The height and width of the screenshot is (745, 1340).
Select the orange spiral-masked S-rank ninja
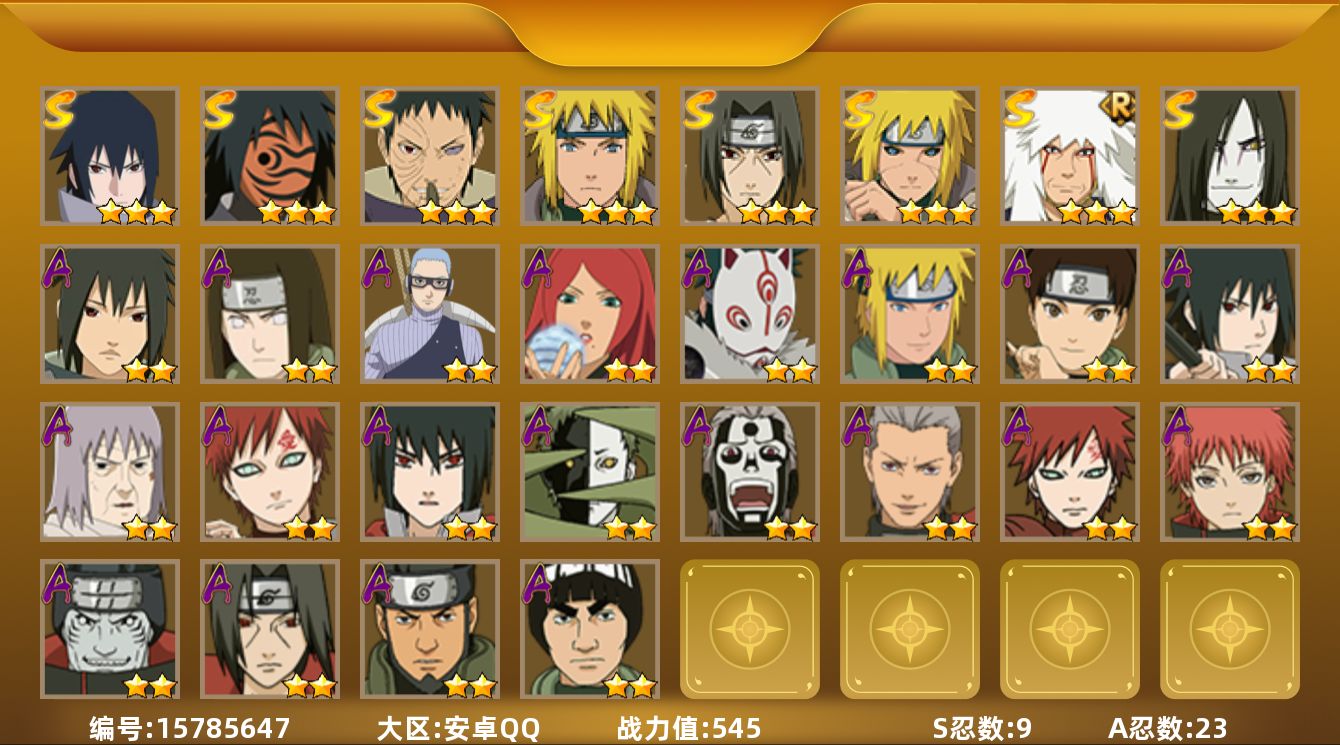(270, 156)
